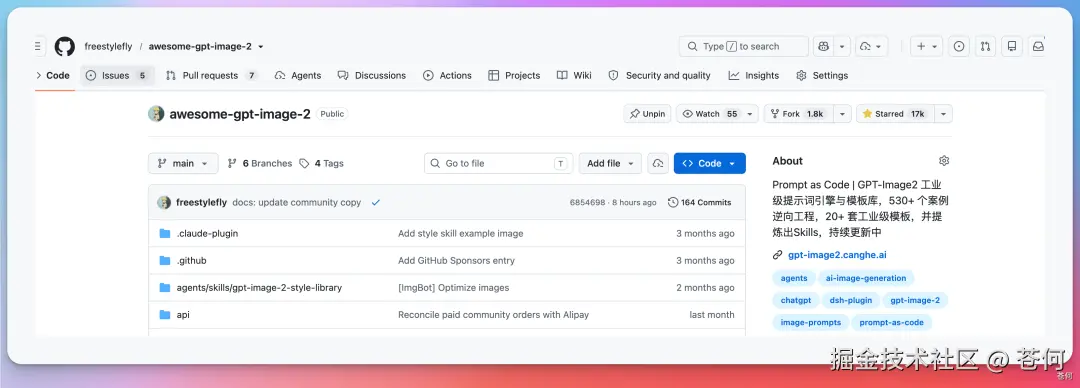Expand the star lists dropdown arrow
The width and height of the screenshot is (1080, 388).
point(943,114)
